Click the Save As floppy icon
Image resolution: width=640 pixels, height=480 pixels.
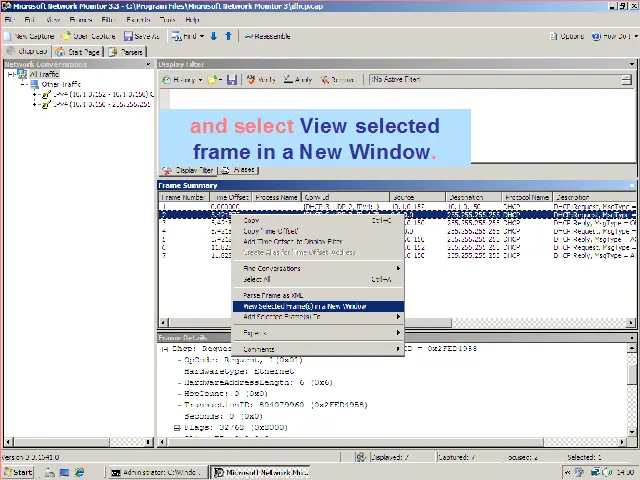128,36
